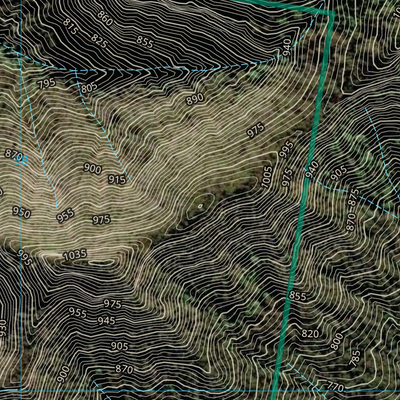Click the 825 contour label
Viewport: 400px width, 400px height.
(99, 41)
